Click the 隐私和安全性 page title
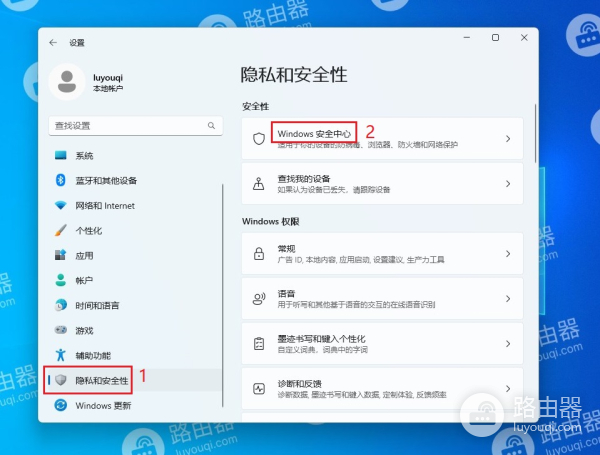 [x=294, y=75]
